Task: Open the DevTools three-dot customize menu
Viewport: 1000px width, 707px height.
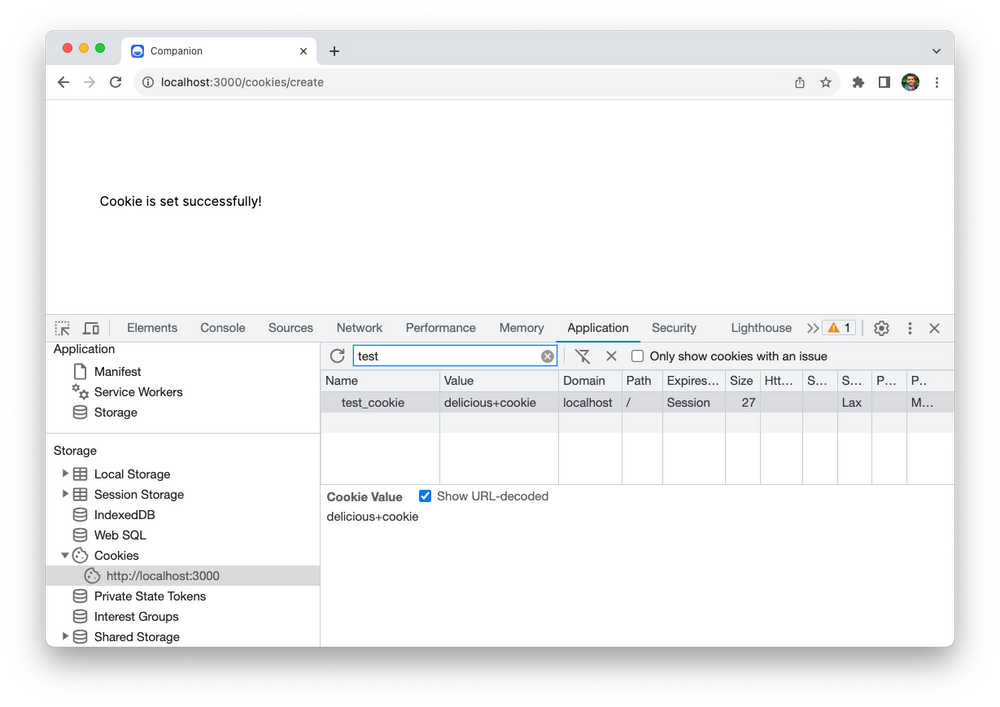Action: (909, 327)
